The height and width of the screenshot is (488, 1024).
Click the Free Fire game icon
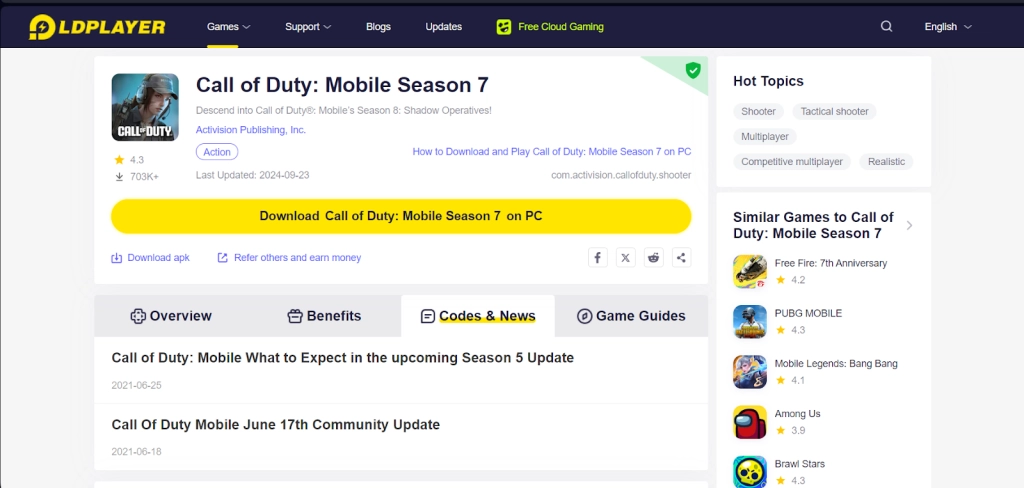[x=750, y=272]
